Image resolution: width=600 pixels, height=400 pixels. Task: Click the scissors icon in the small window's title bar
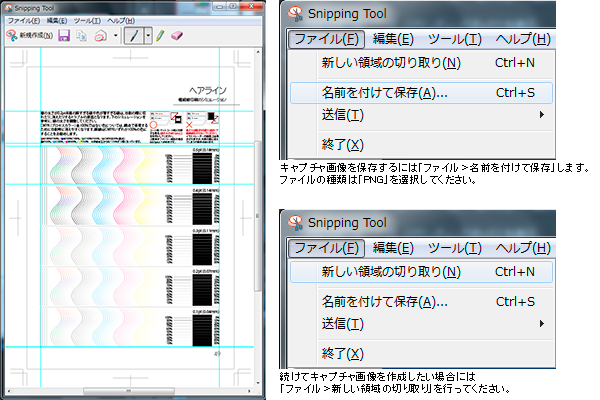click(8, 8)
